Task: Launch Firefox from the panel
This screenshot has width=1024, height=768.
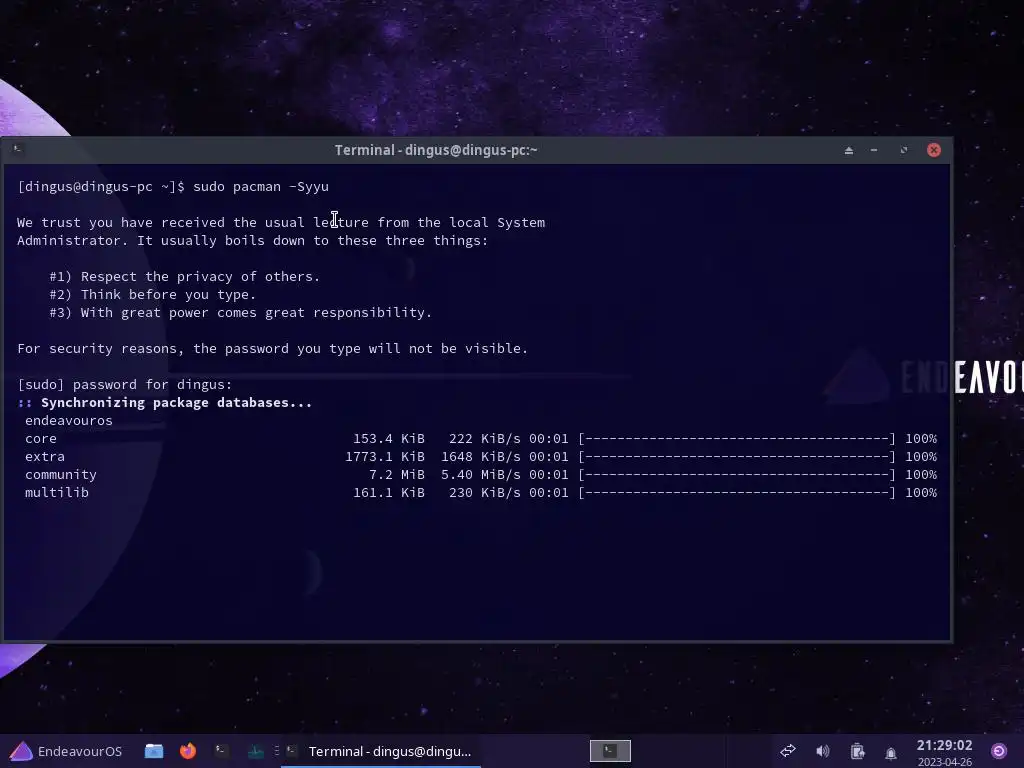Action: [x=188, y=751]
